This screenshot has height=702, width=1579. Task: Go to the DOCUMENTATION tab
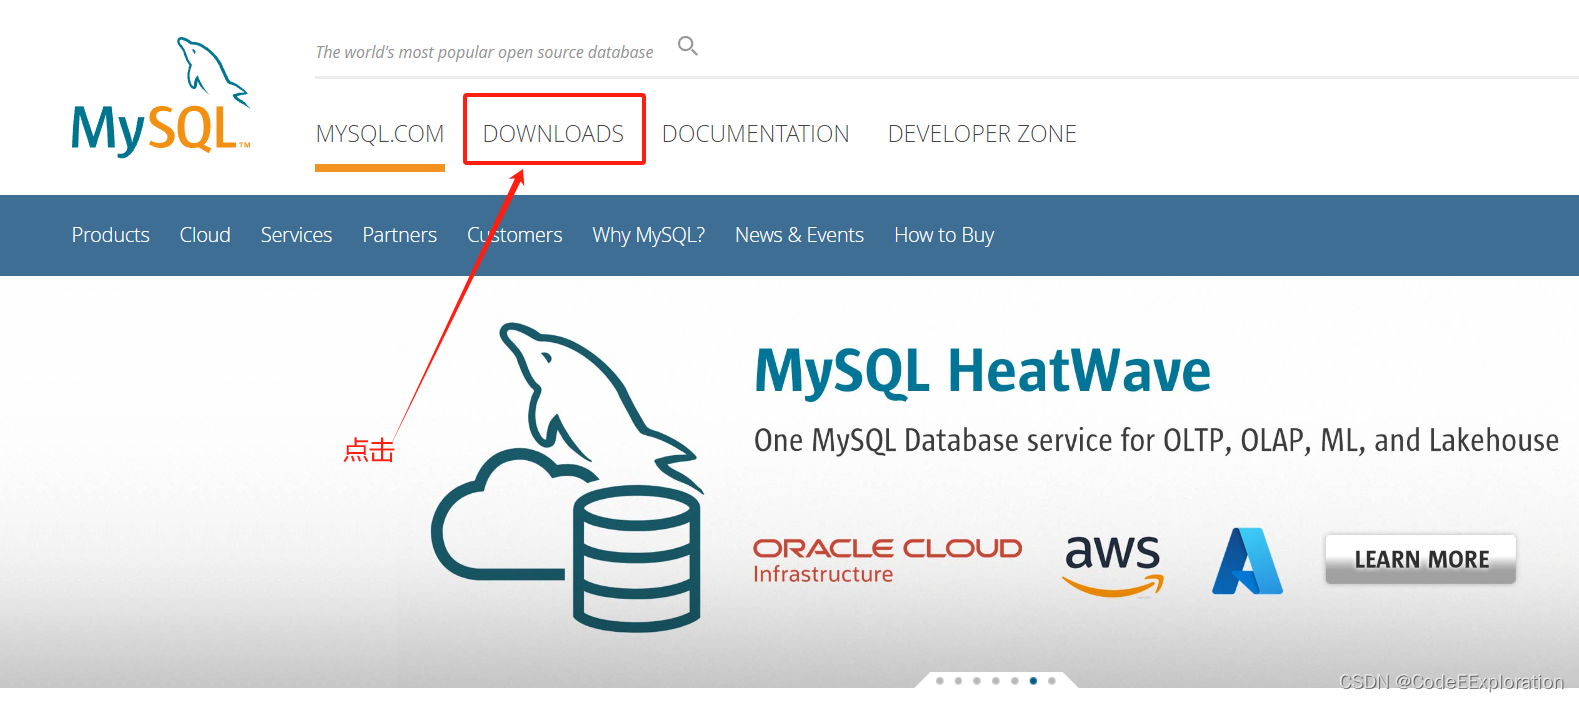click(755, 134)
